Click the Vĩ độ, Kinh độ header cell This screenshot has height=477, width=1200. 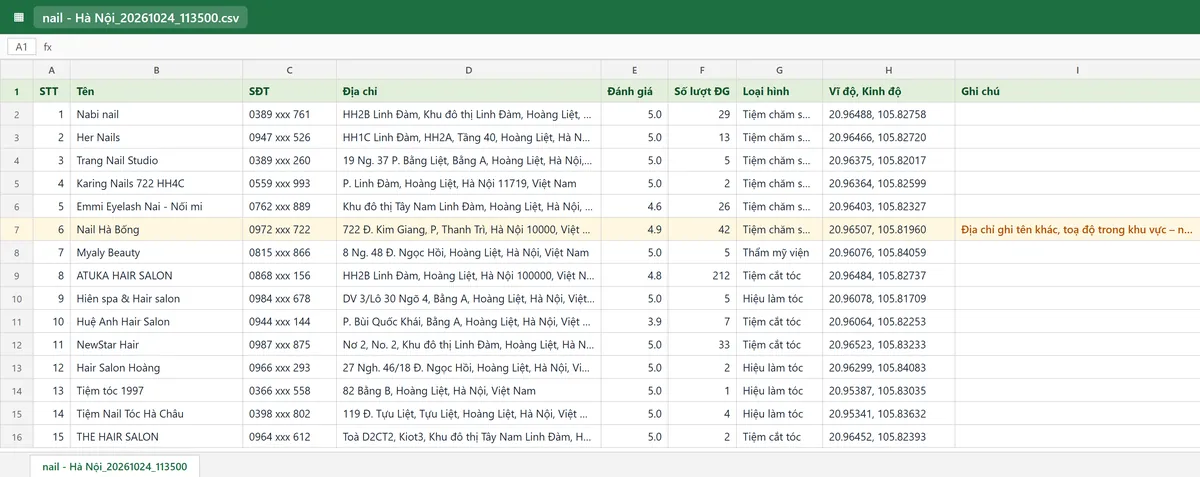pos(888,91)
